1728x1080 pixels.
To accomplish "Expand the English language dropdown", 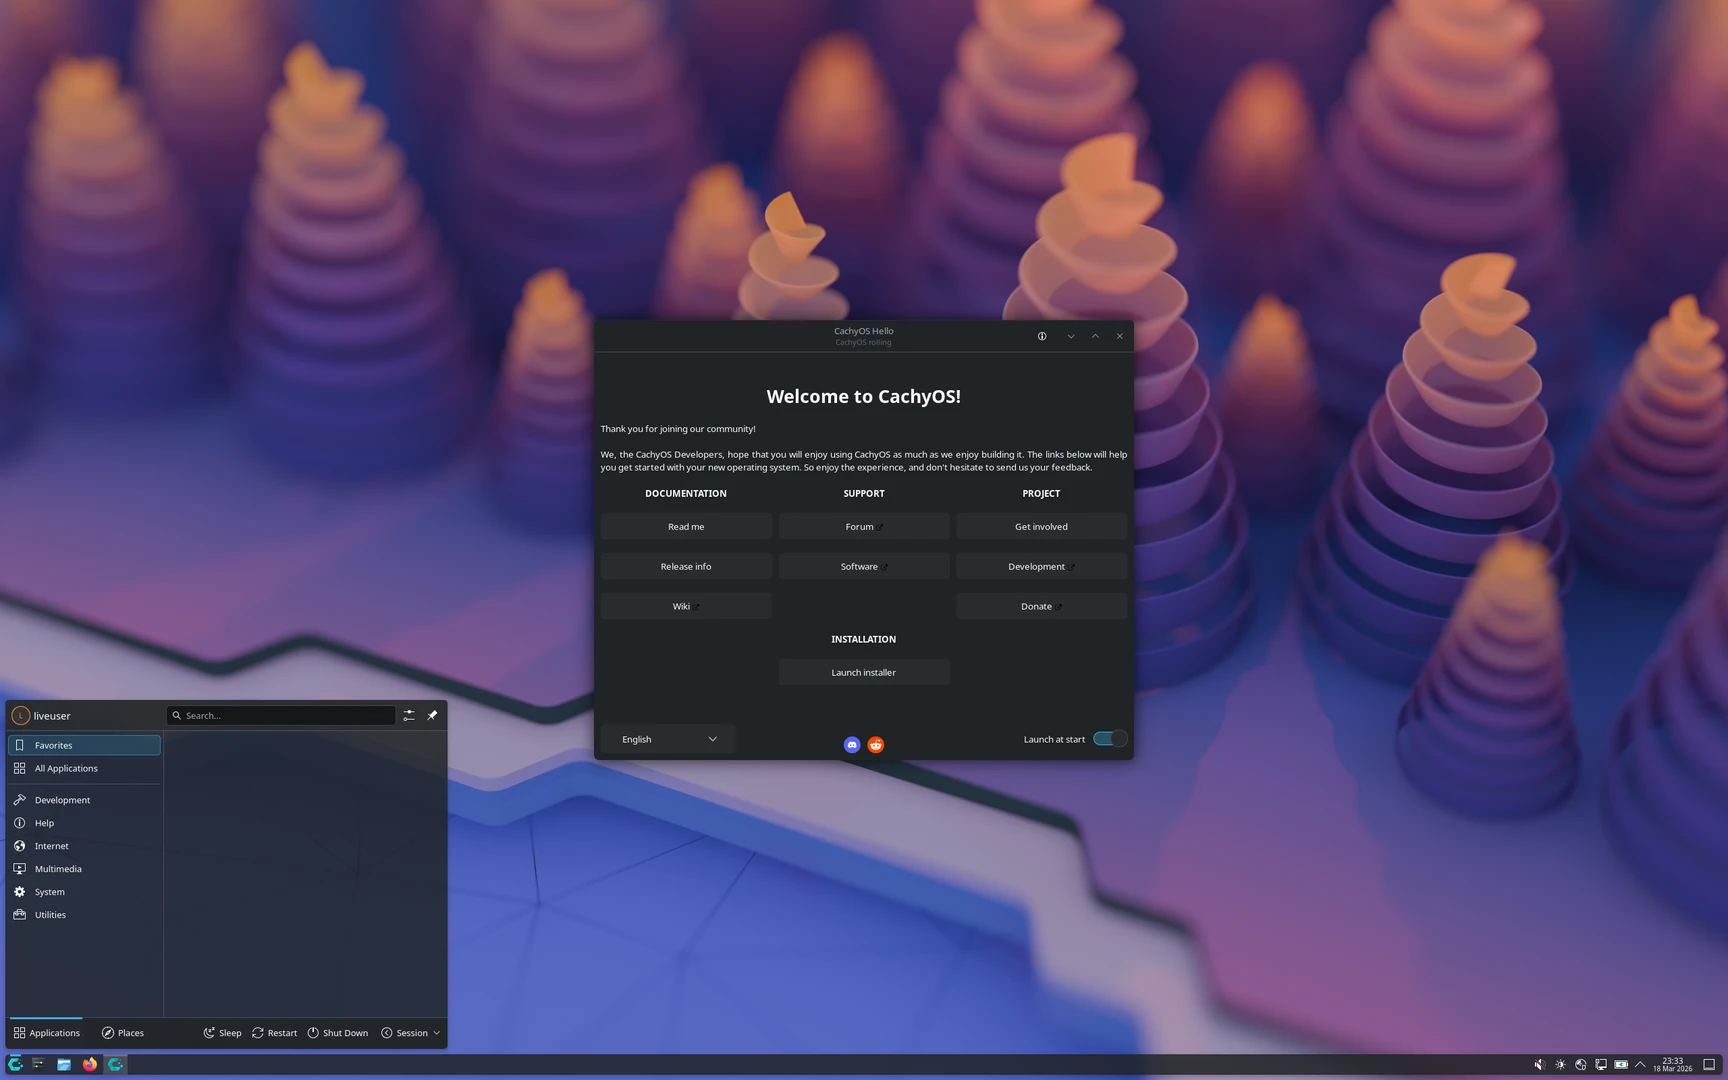I will [x=668, y=739].
